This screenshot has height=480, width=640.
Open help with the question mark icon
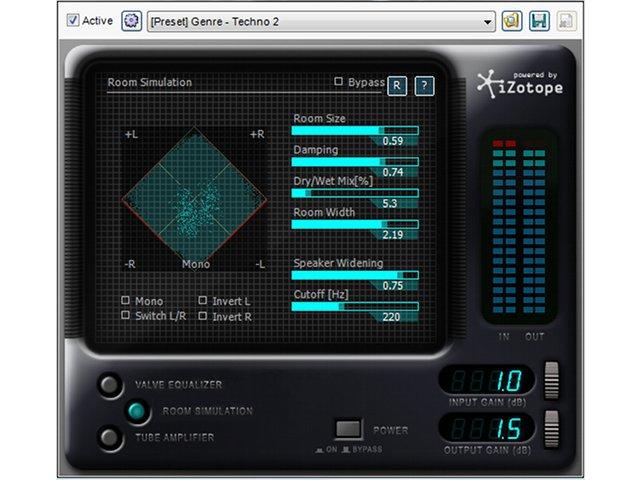424,86
